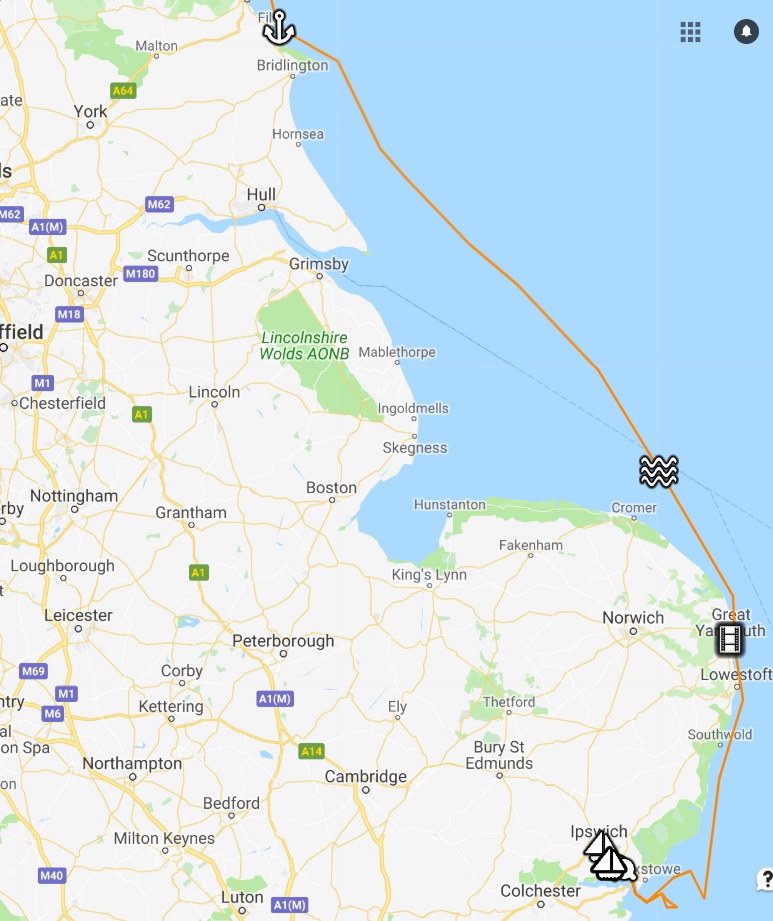Click the Nottingham city label
The image size is (773, 921).
pos(74,496)
